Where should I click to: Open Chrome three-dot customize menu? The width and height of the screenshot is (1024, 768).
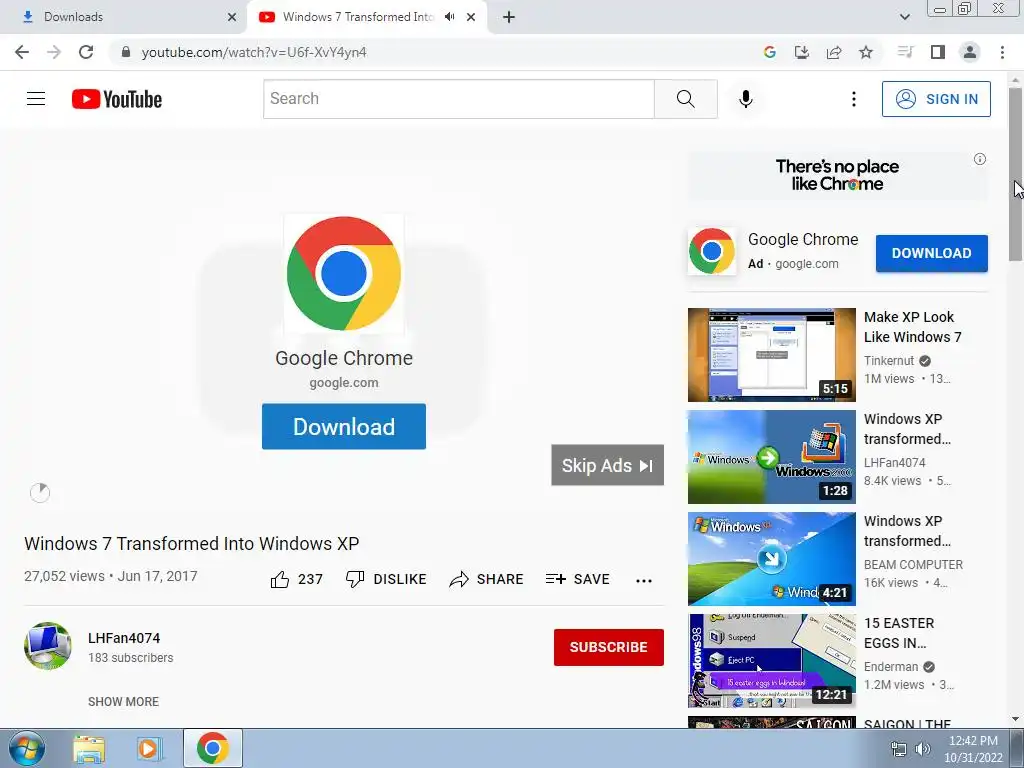pos(1002,52)
